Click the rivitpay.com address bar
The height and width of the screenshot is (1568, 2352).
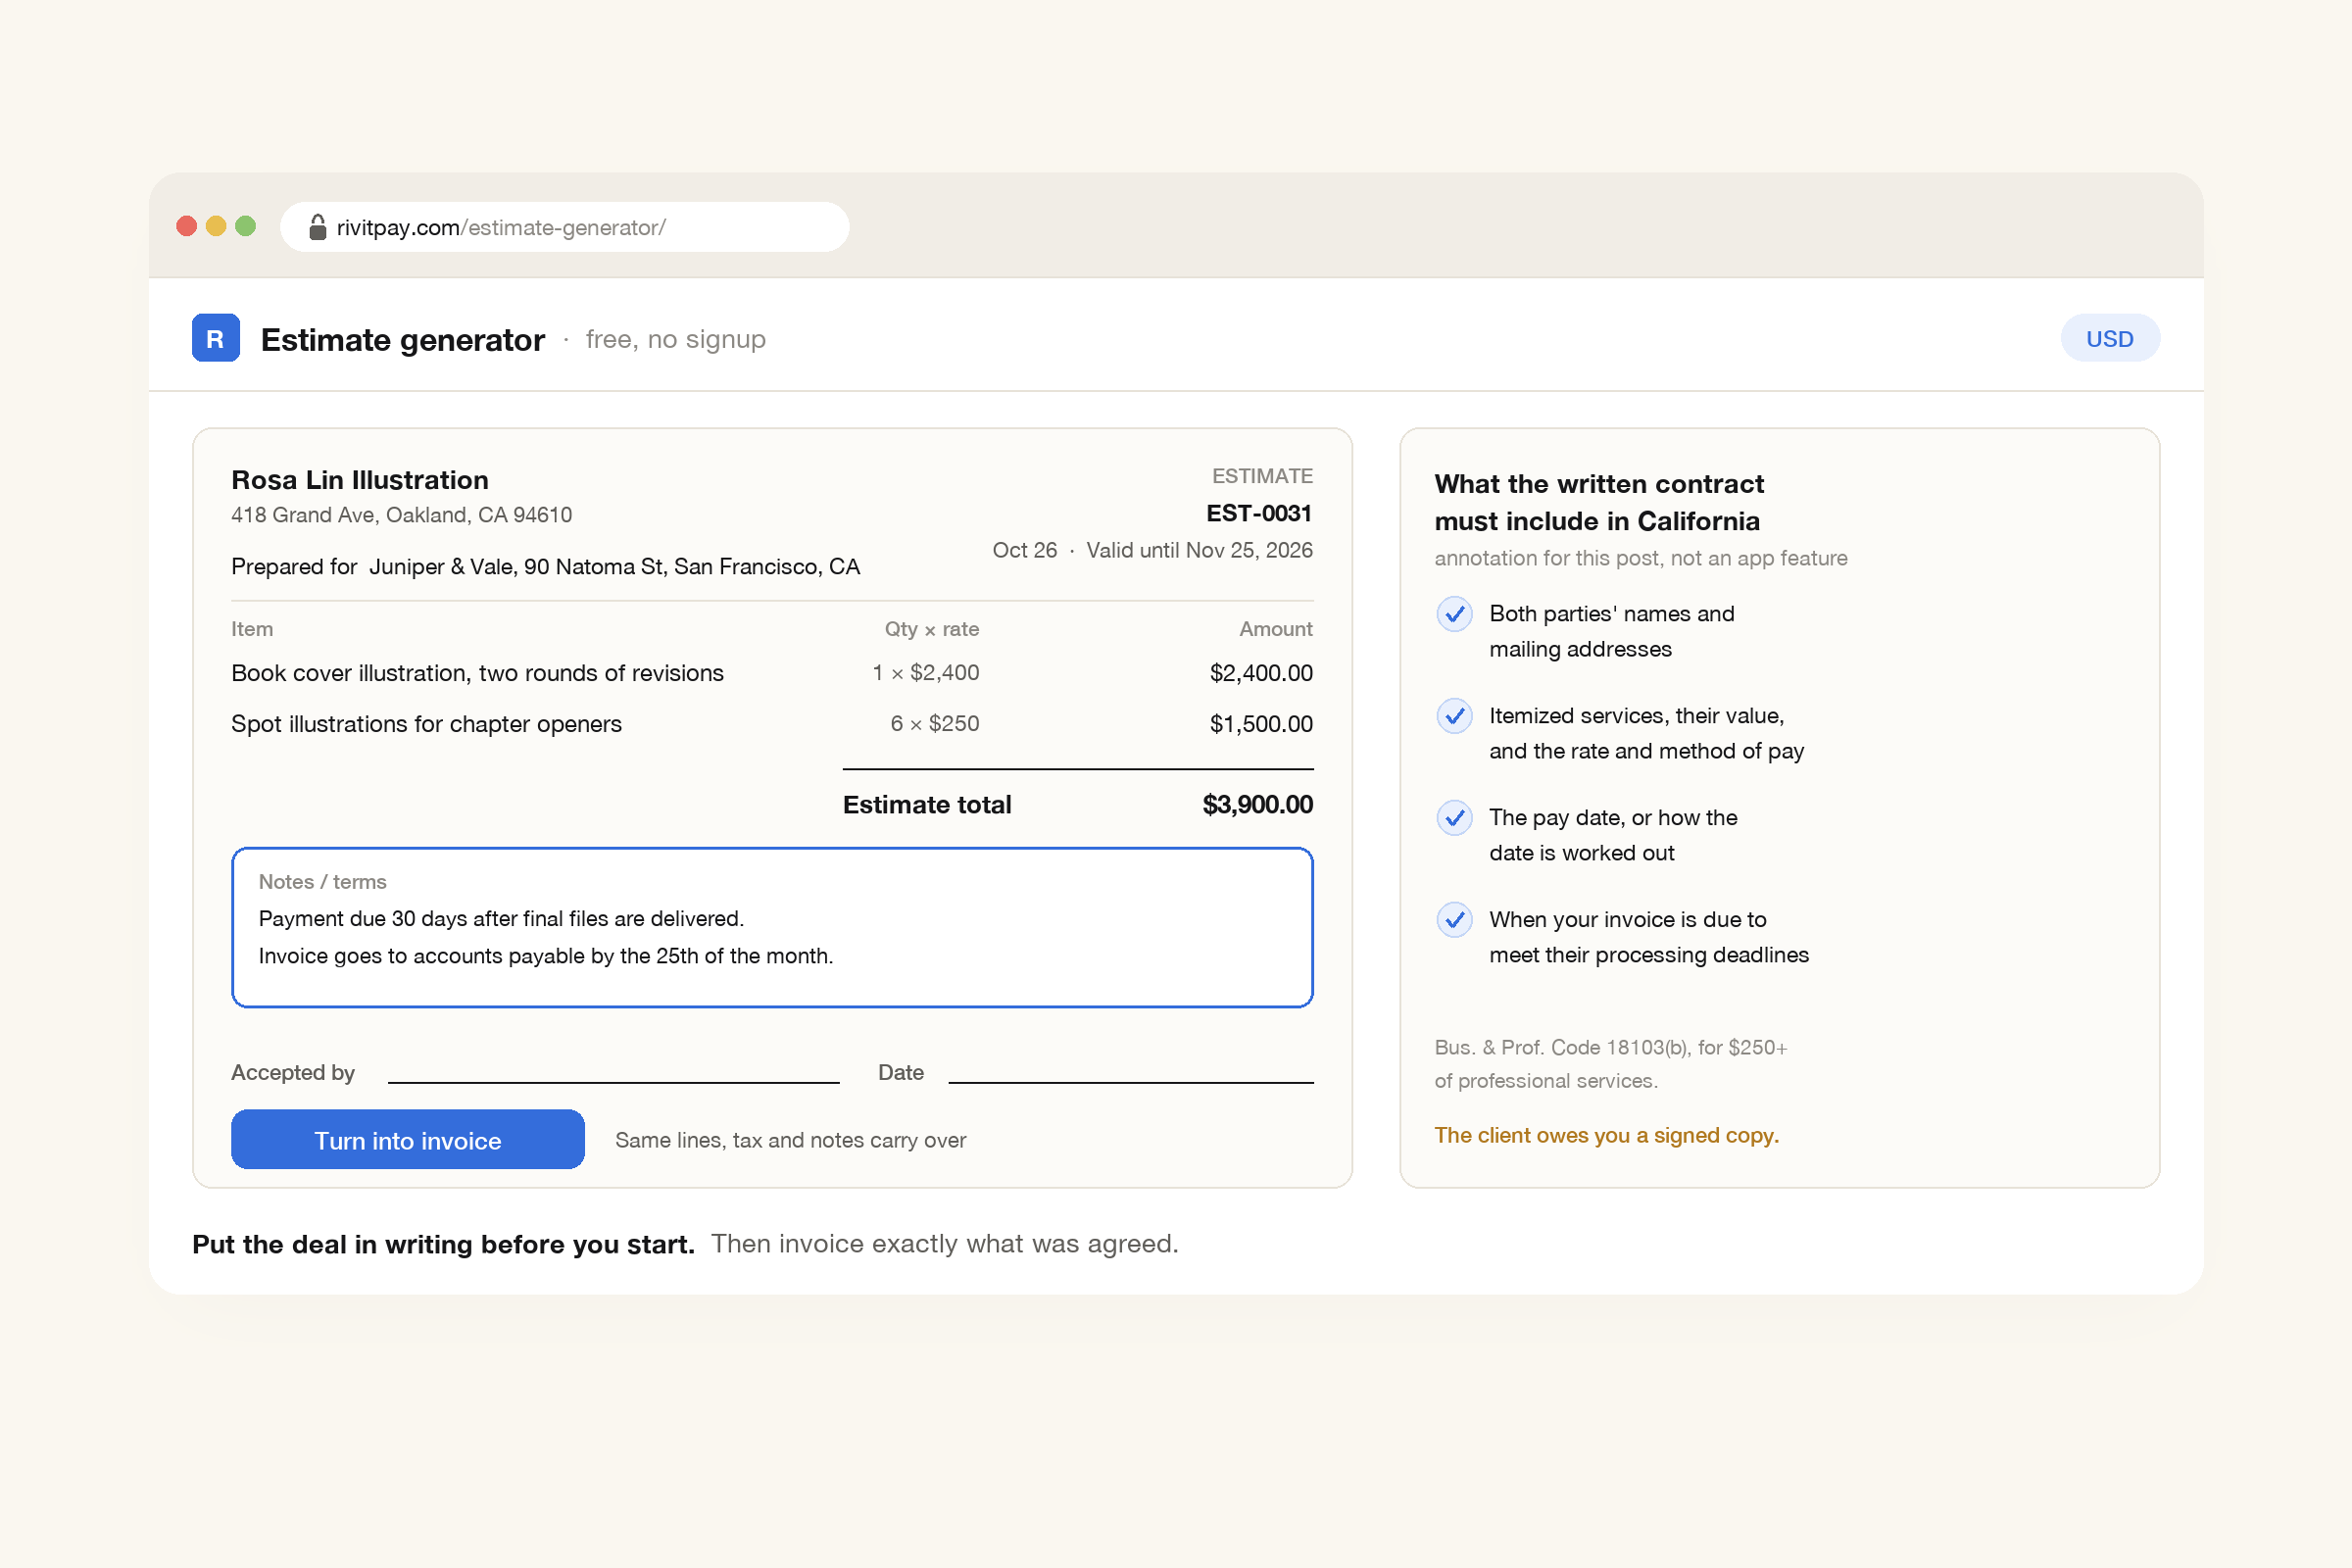point(565,227)
